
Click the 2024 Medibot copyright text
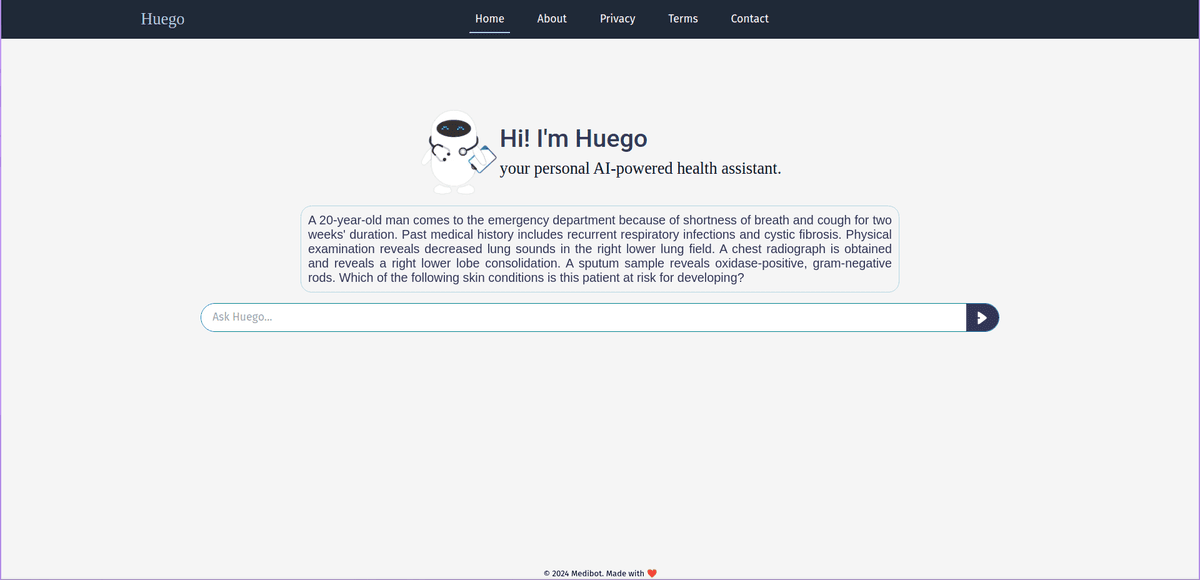coord(573,573)
